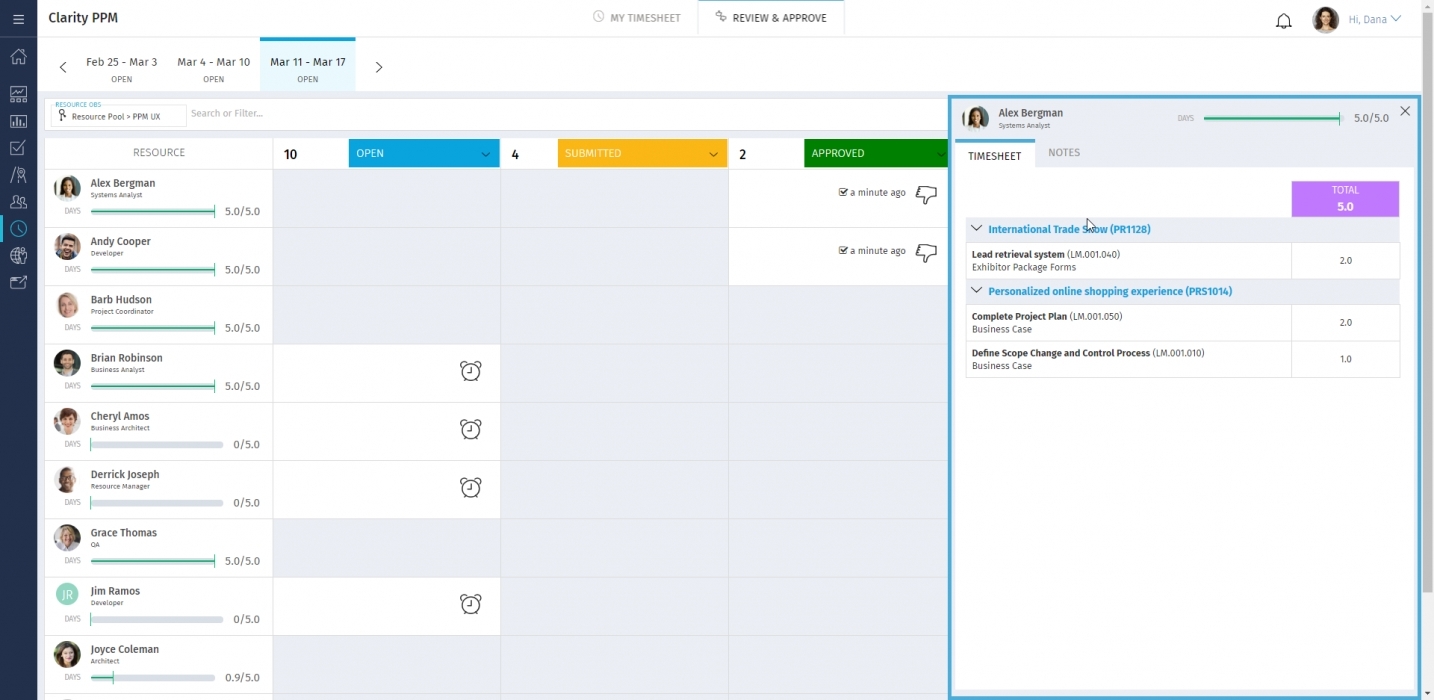This screenshot has width=1434, height=700.
Task: Open Personalized online shopping experience project link
Action: (x=1108, y=291)
